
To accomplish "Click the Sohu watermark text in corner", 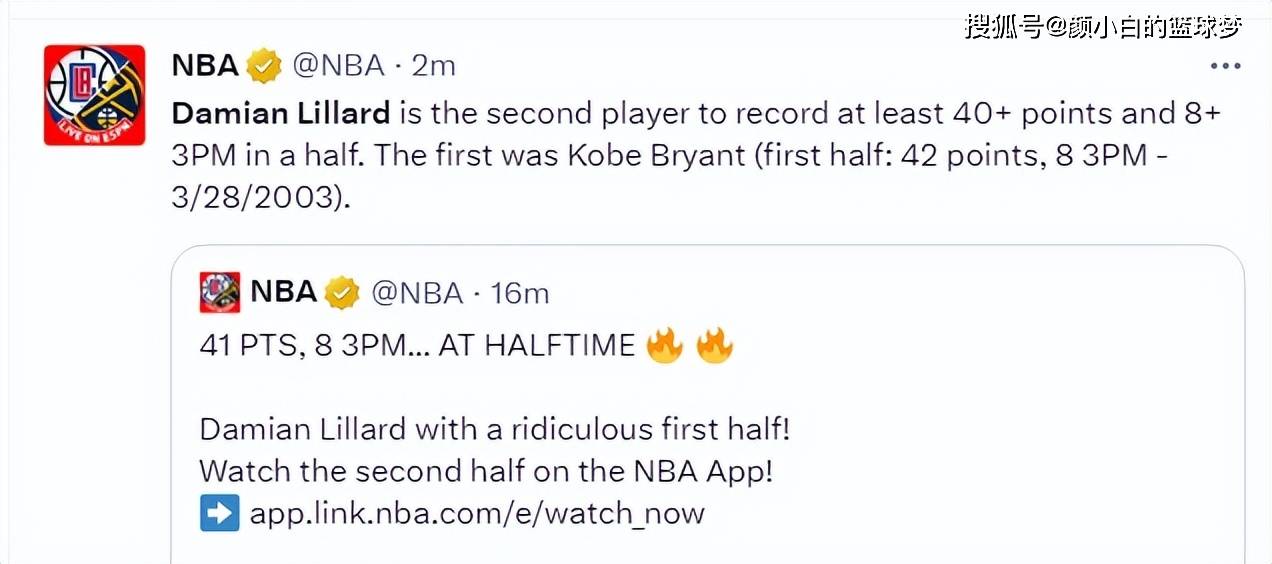I will tap(1103, 26).
